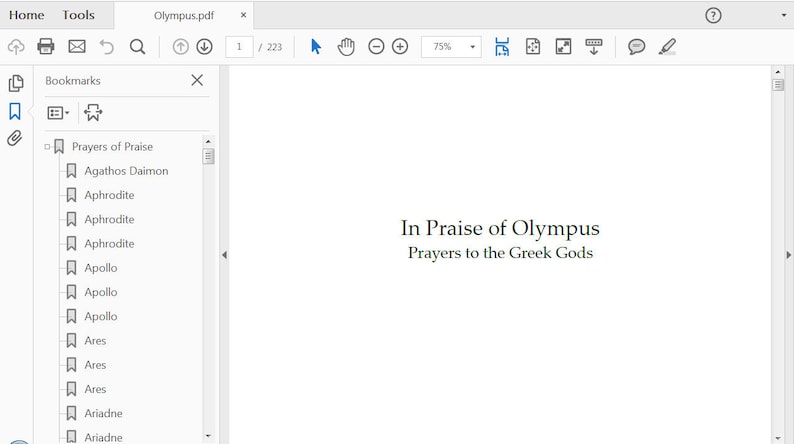Go to next page arrow
Screen dimensions: 794x444
205,47
